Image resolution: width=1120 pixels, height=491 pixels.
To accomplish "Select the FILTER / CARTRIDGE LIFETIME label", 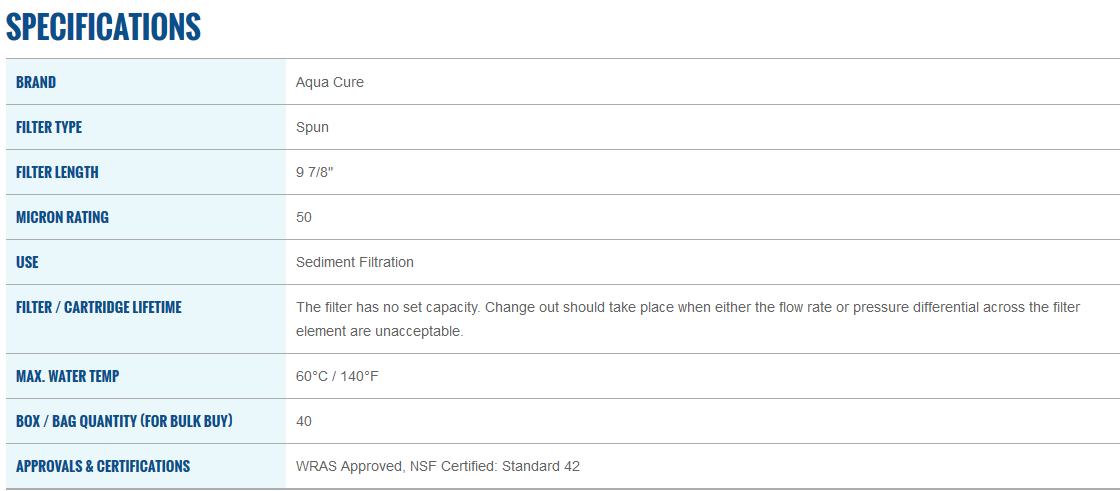I will click(x=99, y=307).
